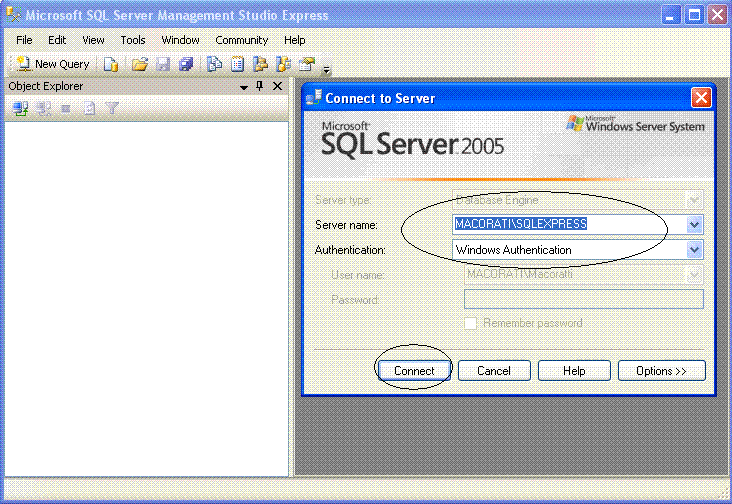Screen dimensions: 732x504
Task: Open the View menu
Action: (93, 40)
